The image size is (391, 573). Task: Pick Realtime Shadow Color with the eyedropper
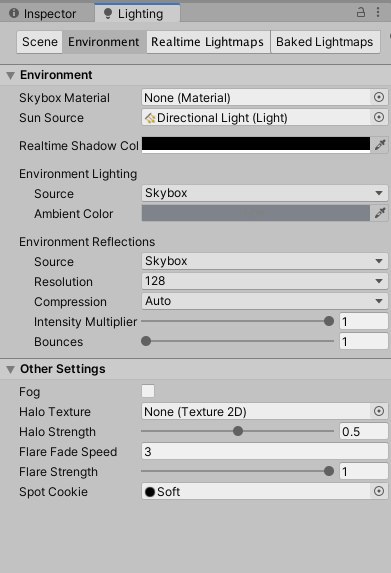click(x=380, y=145)
